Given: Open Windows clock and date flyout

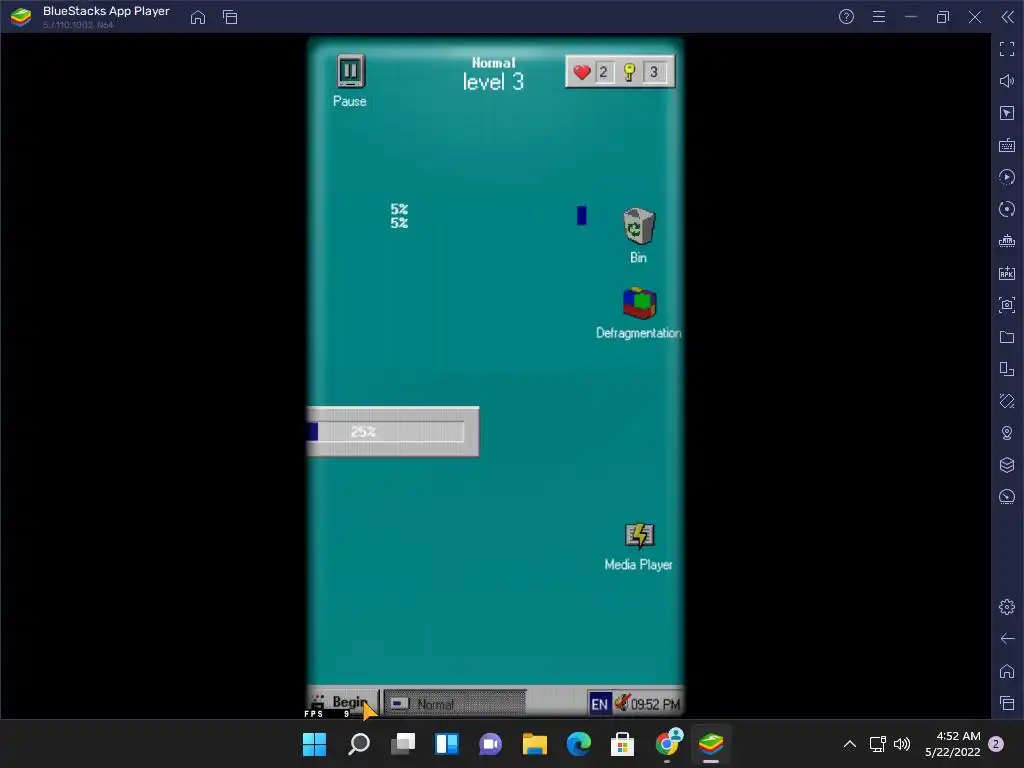Looking at the screenshot, I should click(x=953, y=744).
